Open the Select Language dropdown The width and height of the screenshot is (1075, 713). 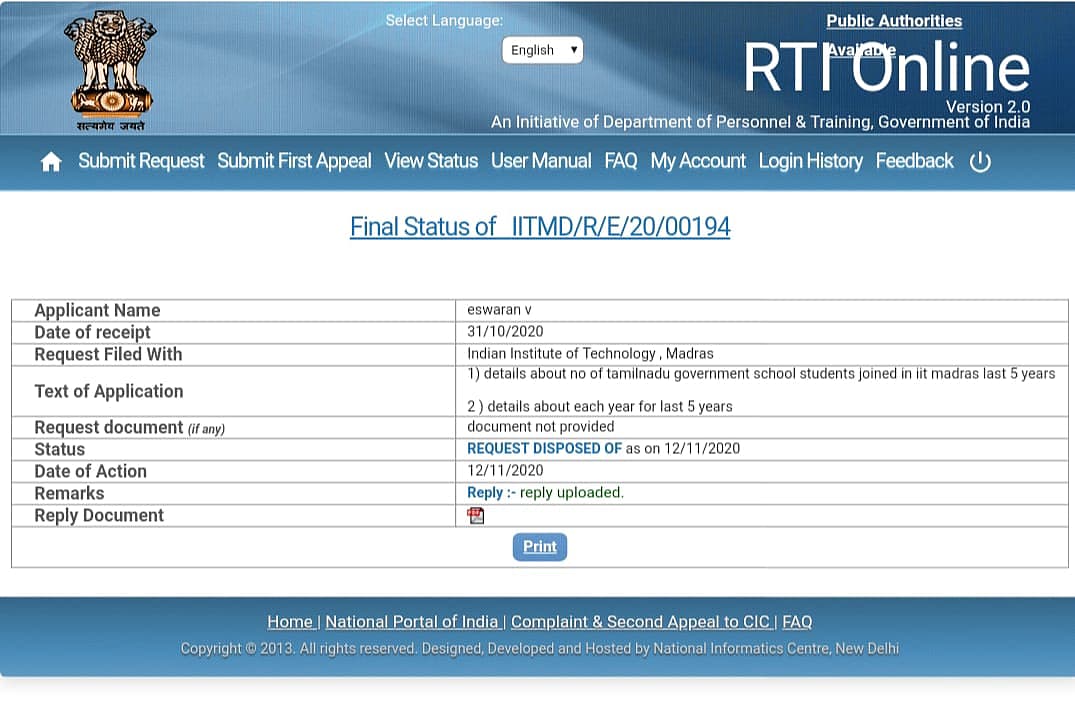(x=542, y=50)
